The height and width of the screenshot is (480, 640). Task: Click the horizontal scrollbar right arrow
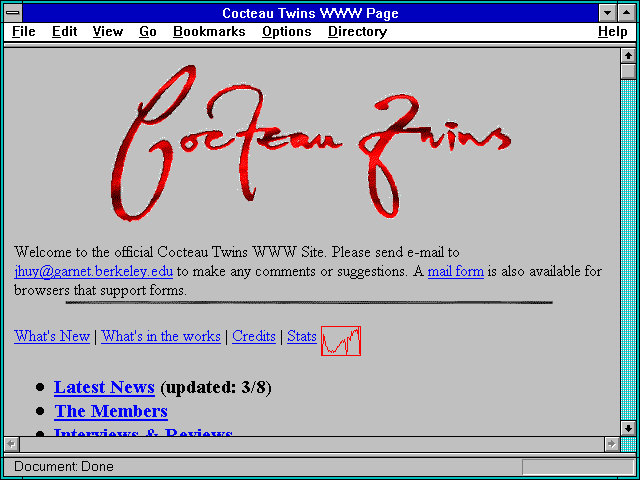[x=612, y=444]
